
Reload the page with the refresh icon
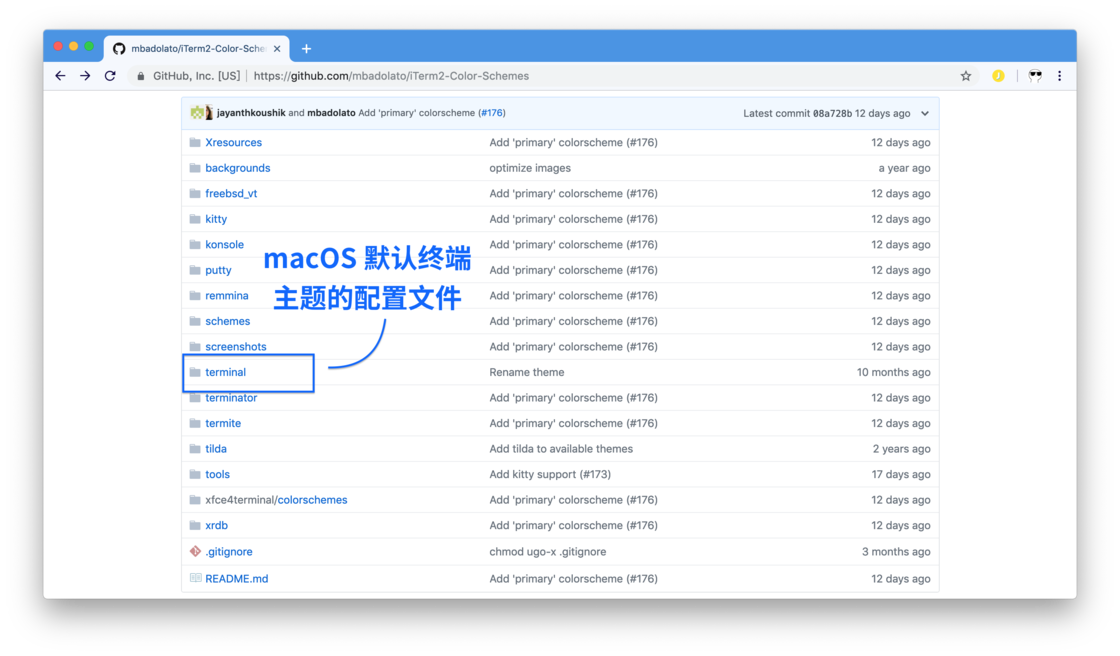point(110,75)
